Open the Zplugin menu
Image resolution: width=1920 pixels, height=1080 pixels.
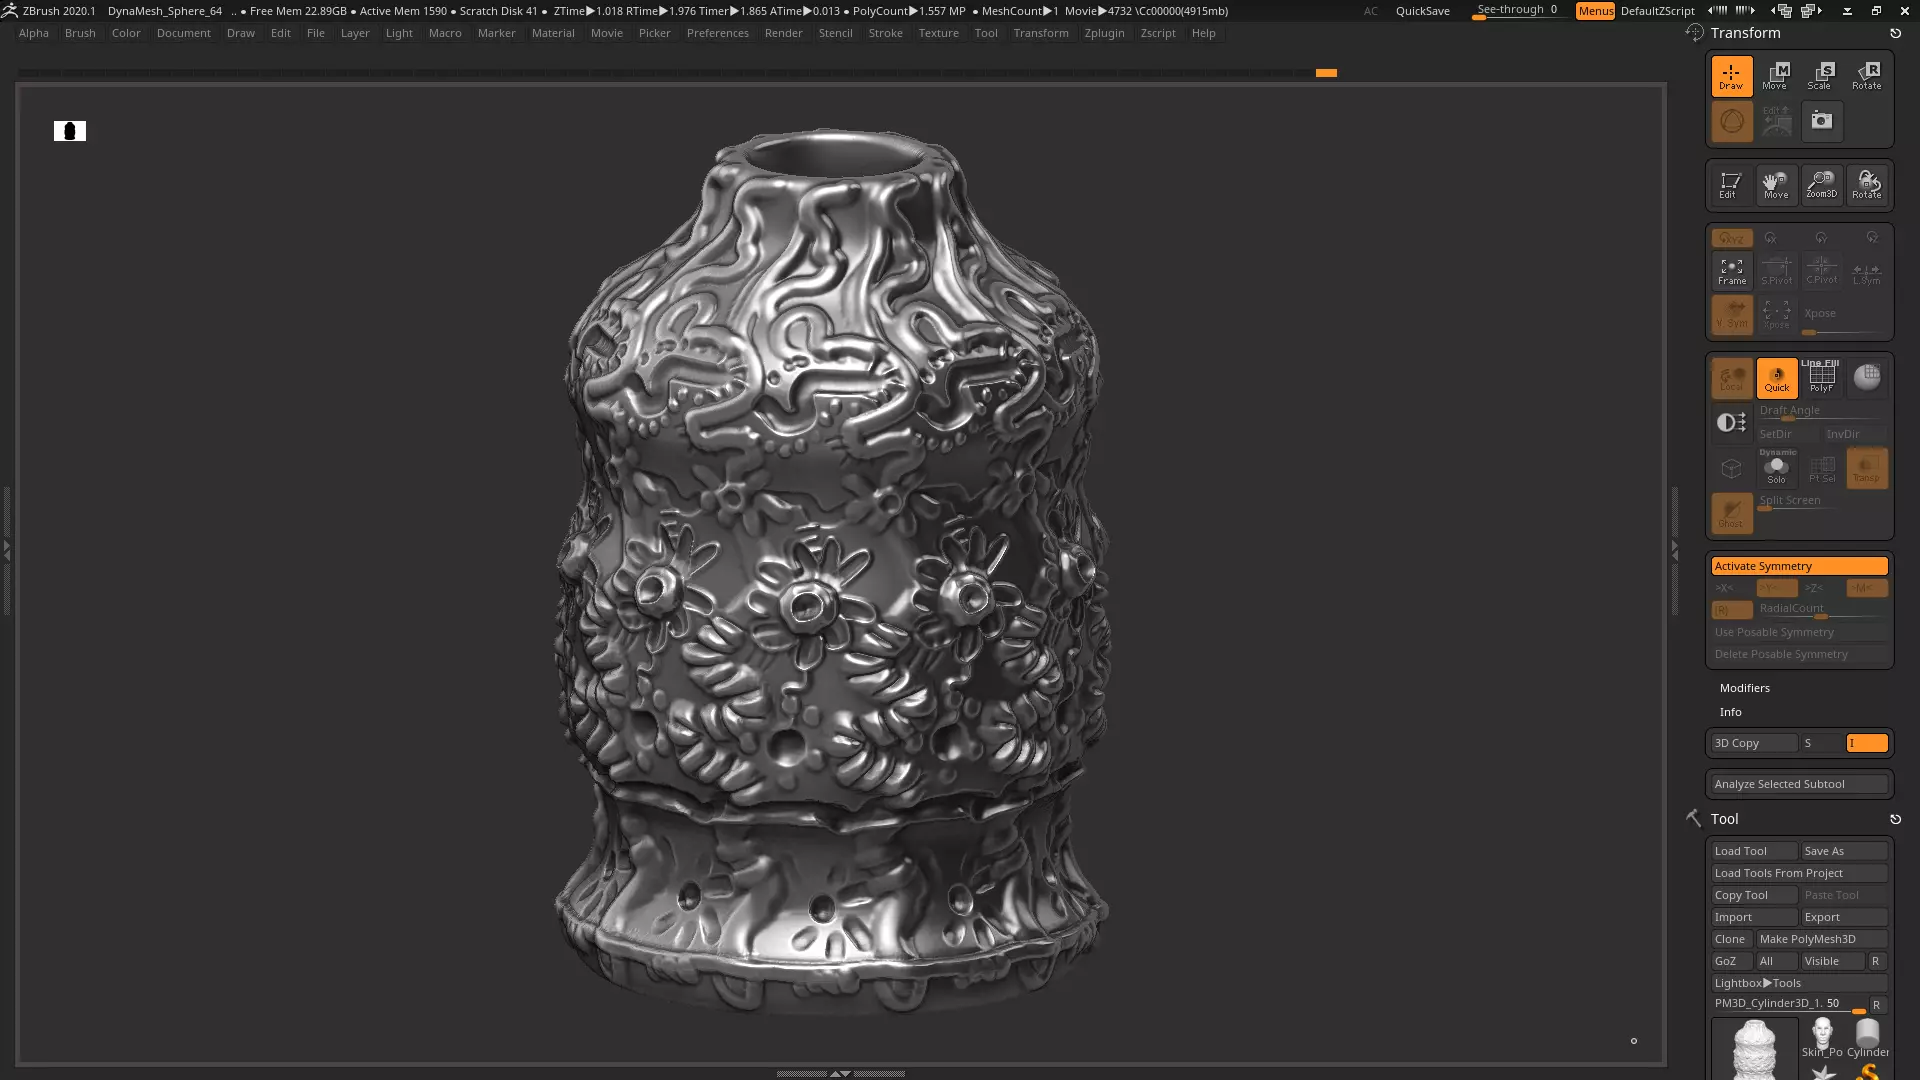pyautogui.click(x=1104, y=33)
